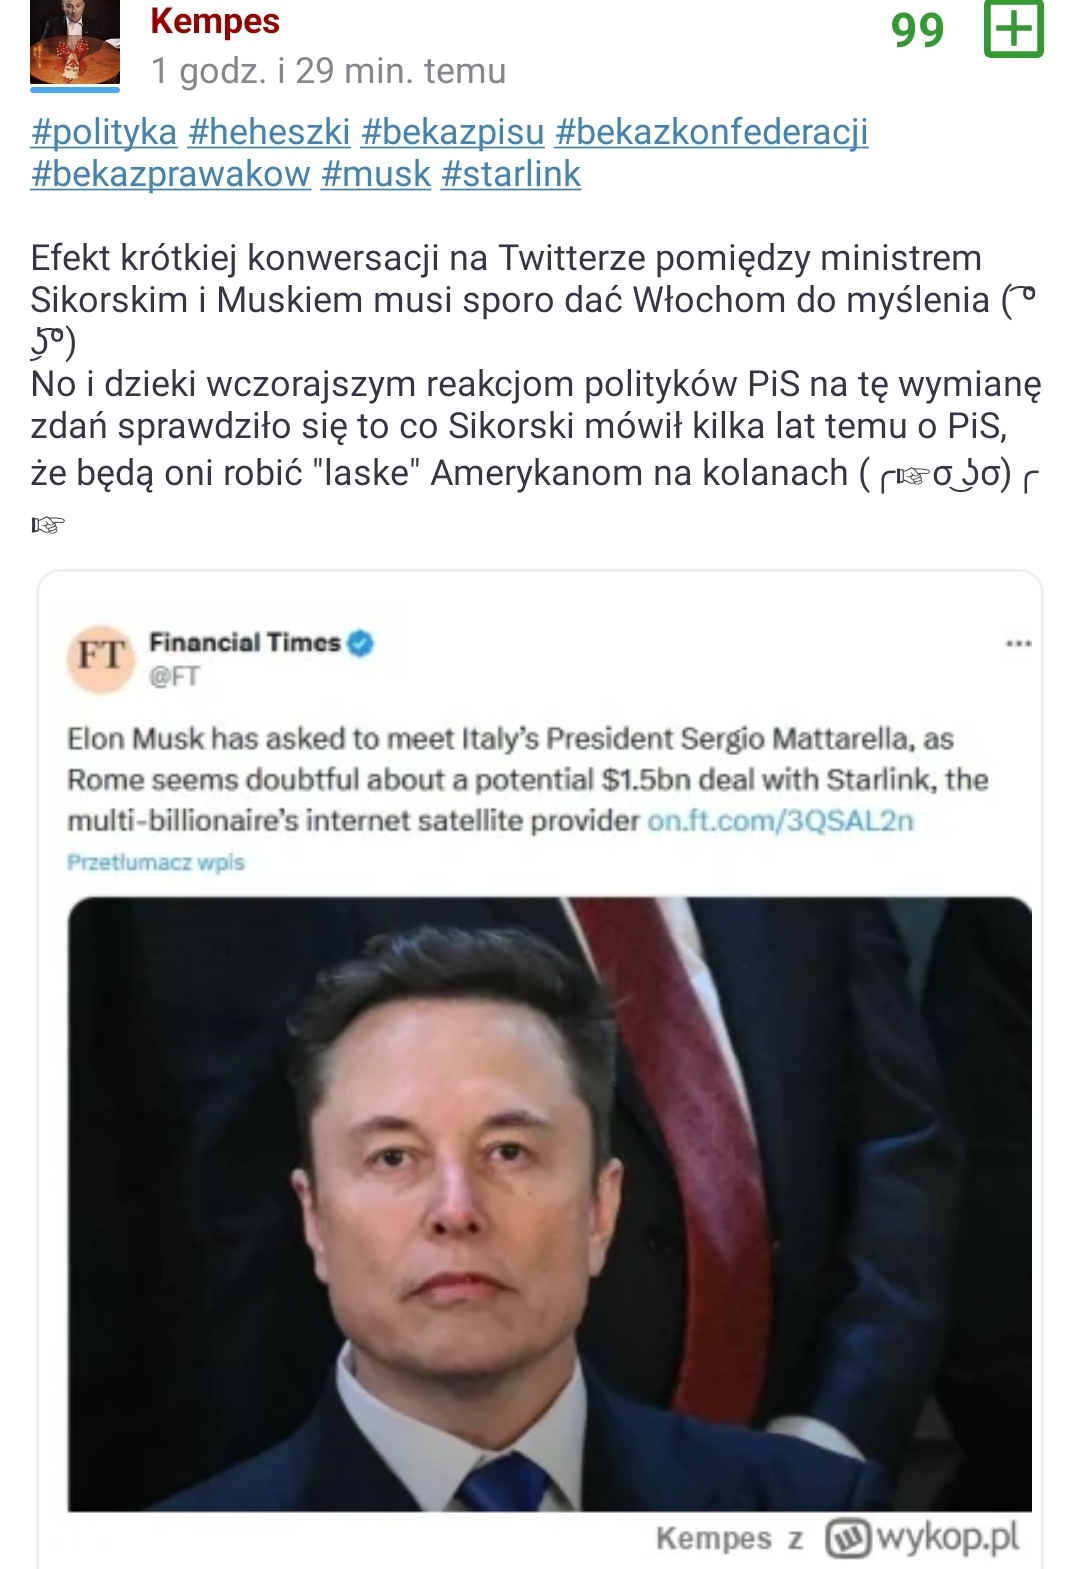Open the #starlink tag

click(511, 174)
